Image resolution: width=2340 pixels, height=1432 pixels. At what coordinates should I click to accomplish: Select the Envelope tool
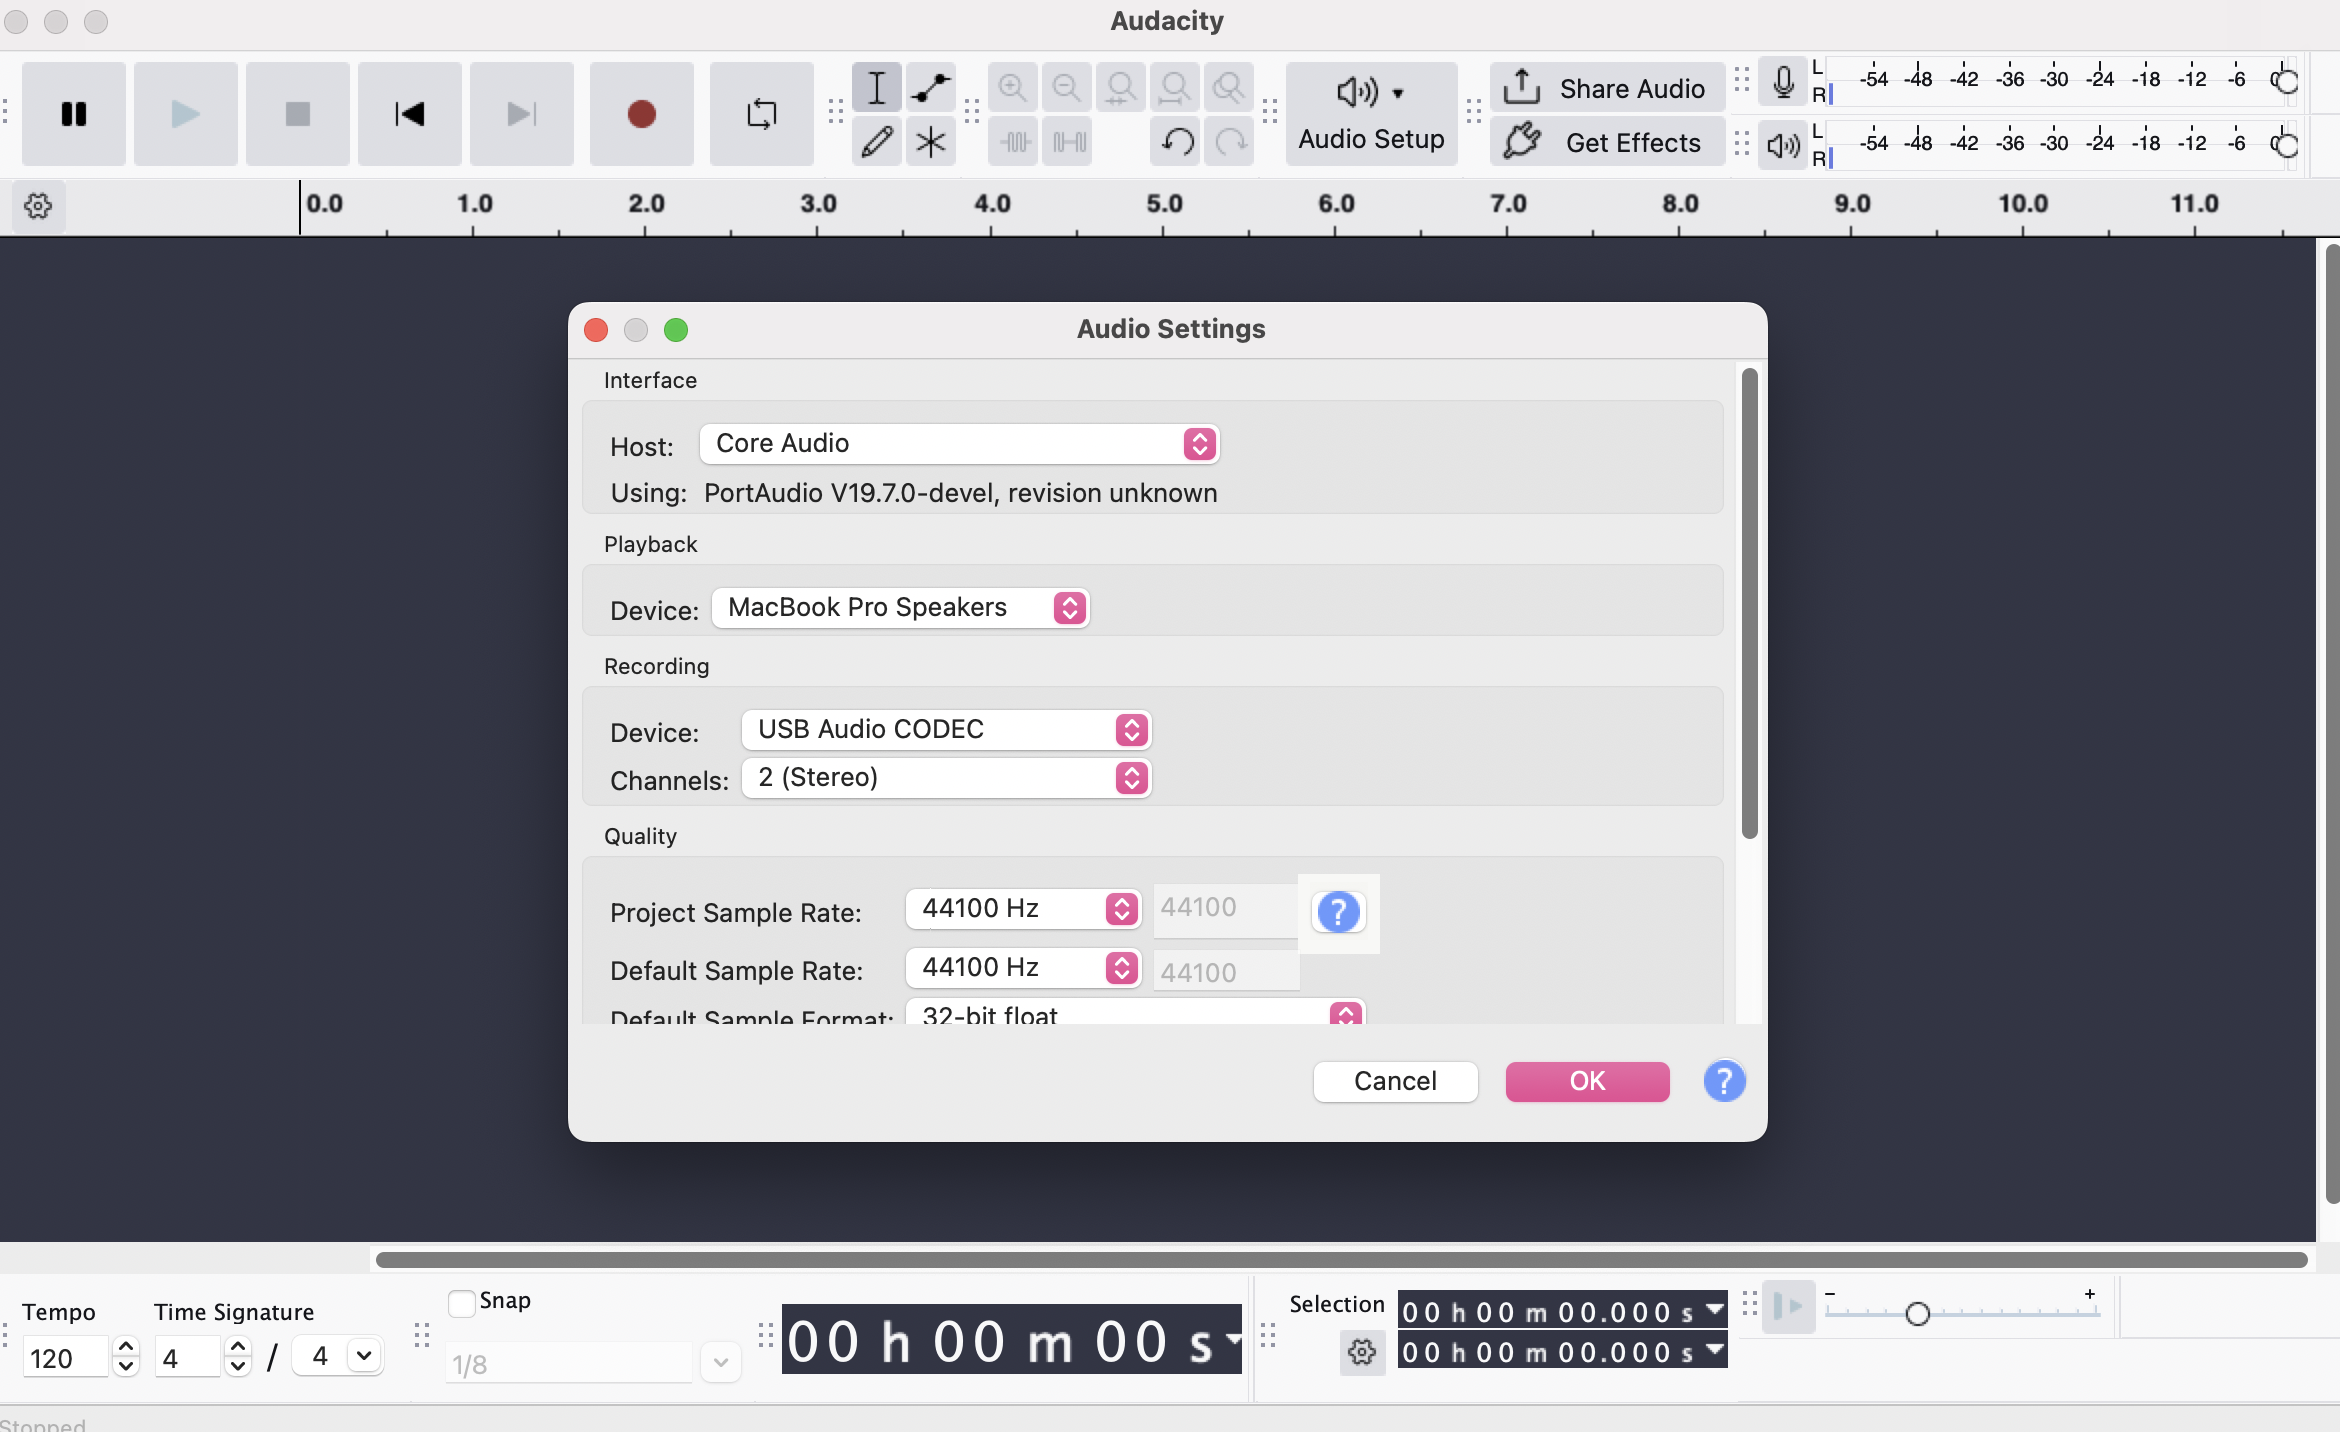click(930, 88)
